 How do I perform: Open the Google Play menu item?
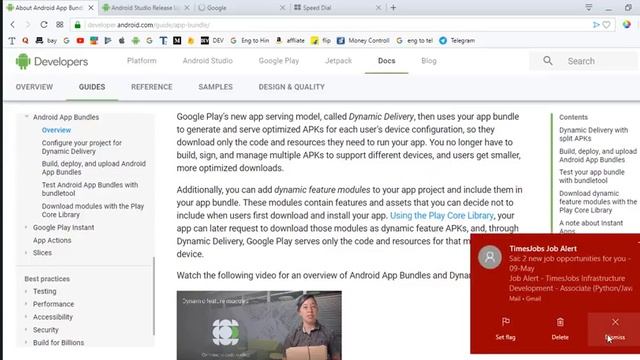point(279,61)
